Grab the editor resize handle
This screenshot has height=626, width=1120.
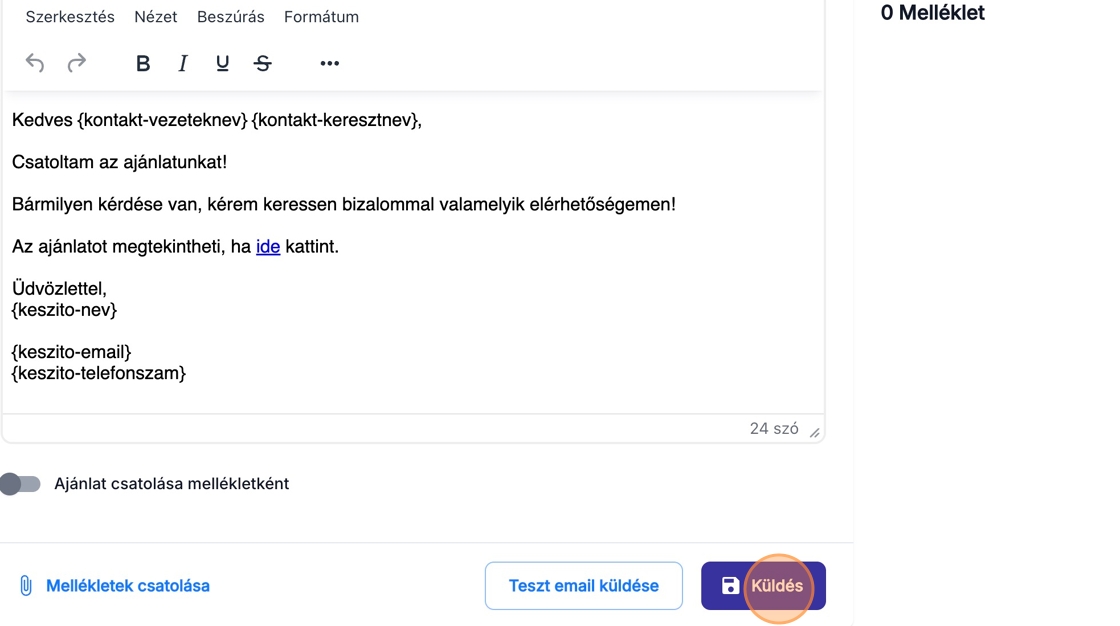tap(814, 432)
